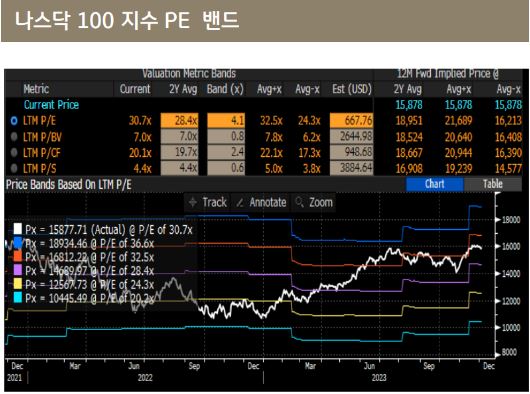Edit the LTM P/BV Est field 2644.98
Image resolution: width=530 pixels, height=394 pixels.
pyautogui.click(x=352, y=137)
